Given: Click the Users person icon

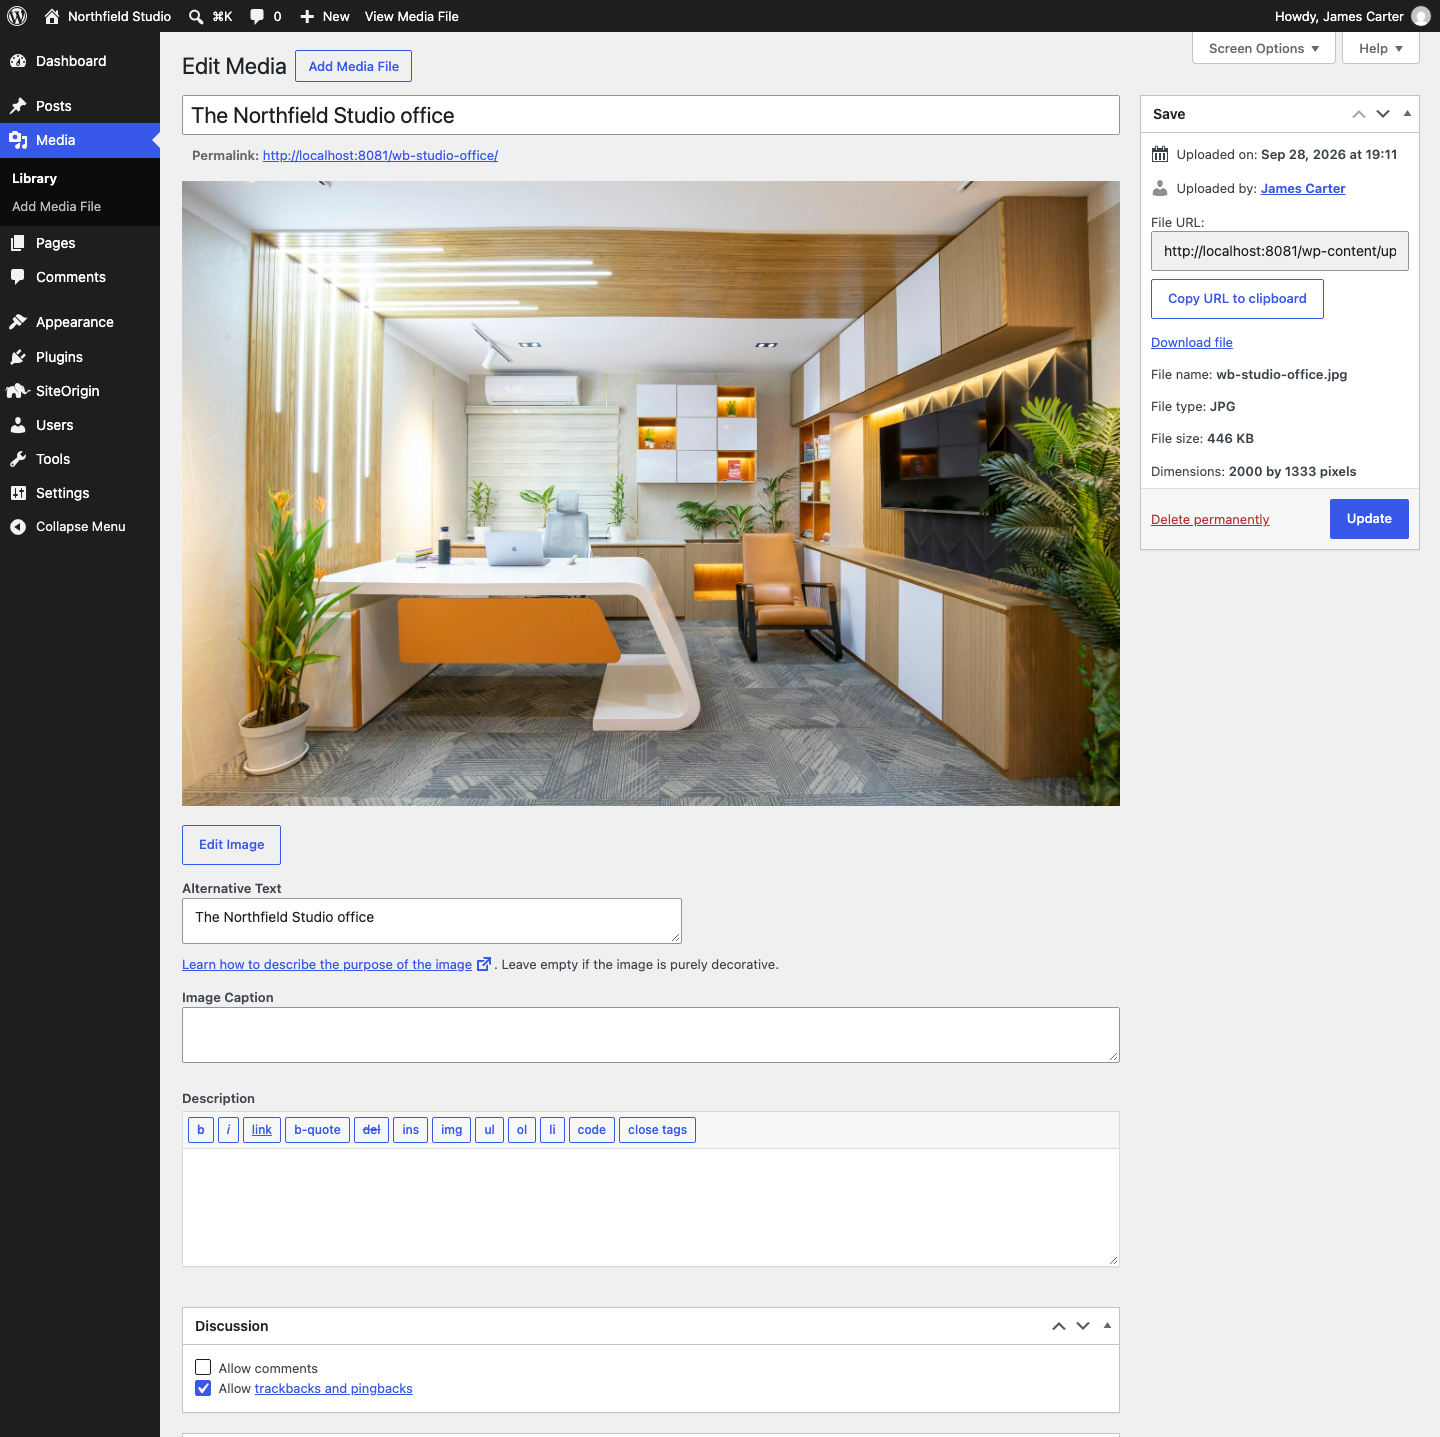Looking at the screenshot, I should tap(18, 425).
